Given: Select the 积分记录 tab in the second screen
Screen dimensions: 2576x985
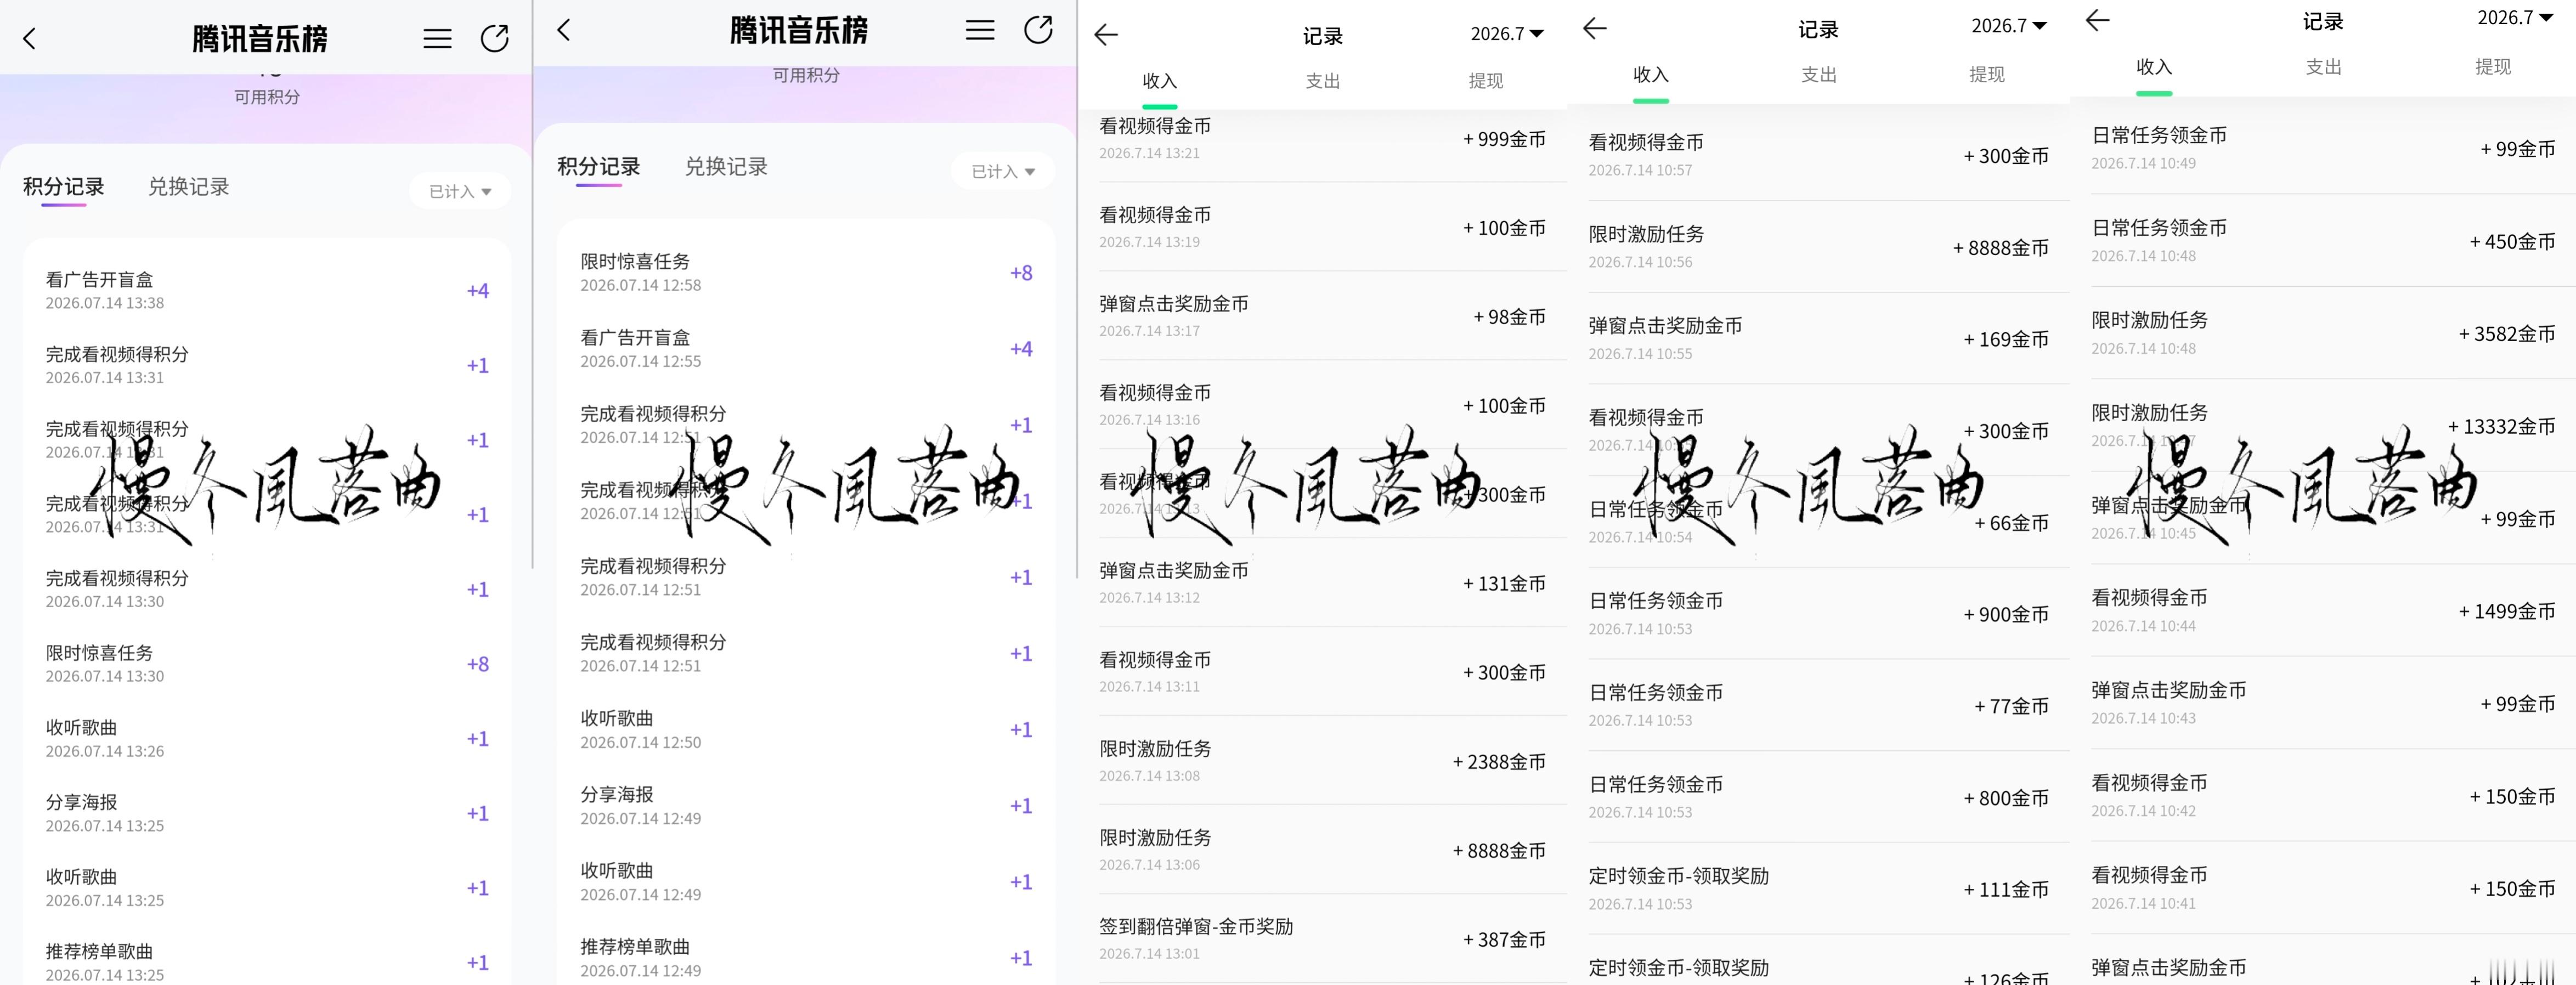Looking at the screenshot, I should point(599,167).
